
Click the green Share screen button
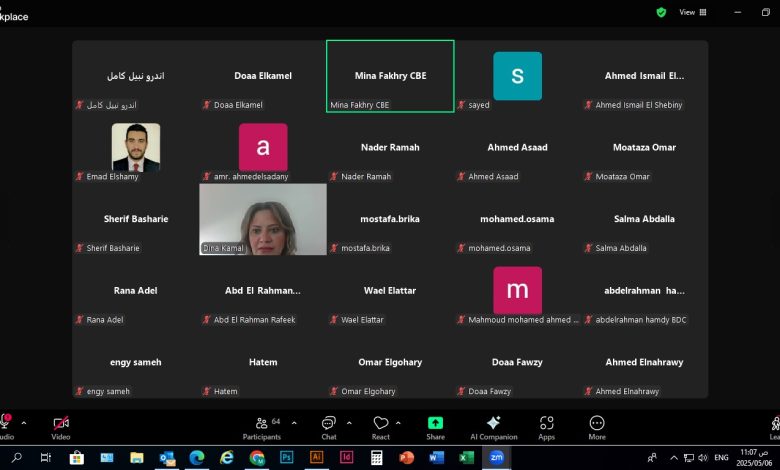[x=435, y=428]
